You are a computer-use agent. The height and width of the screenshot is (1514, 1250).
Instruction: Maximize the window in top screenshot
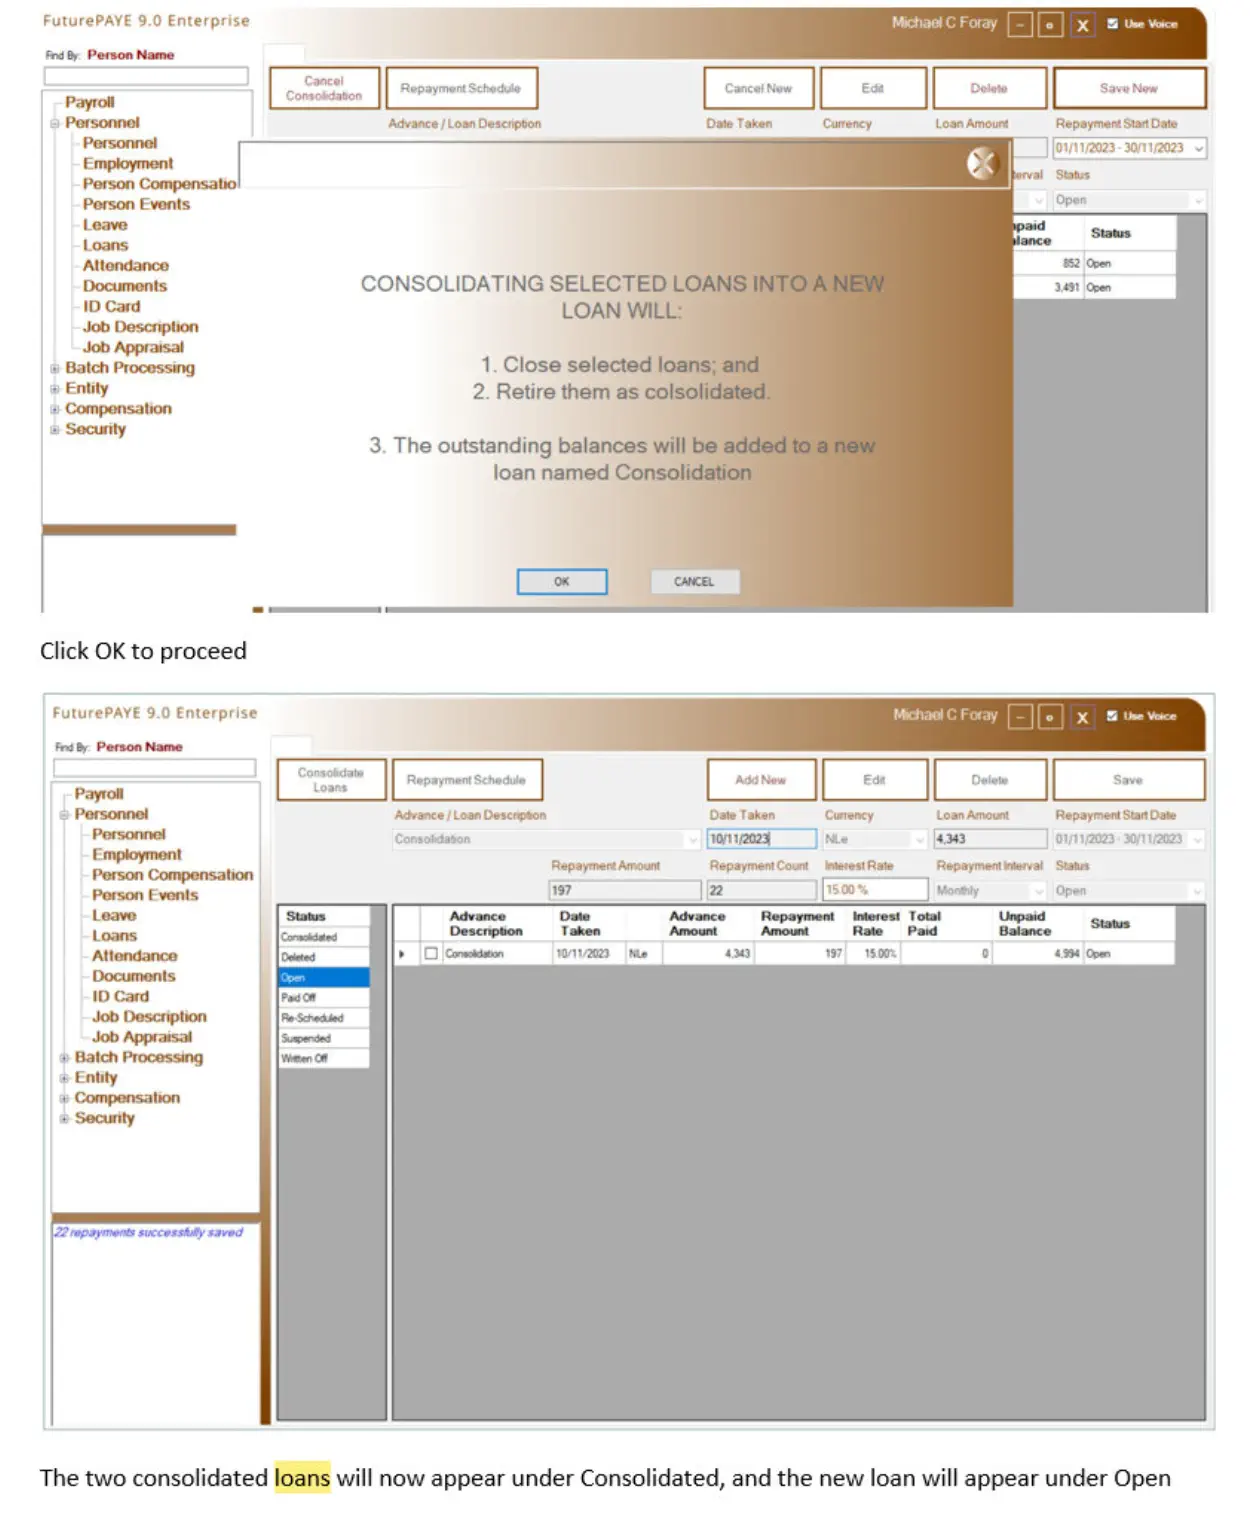(x=1050, y=25)
